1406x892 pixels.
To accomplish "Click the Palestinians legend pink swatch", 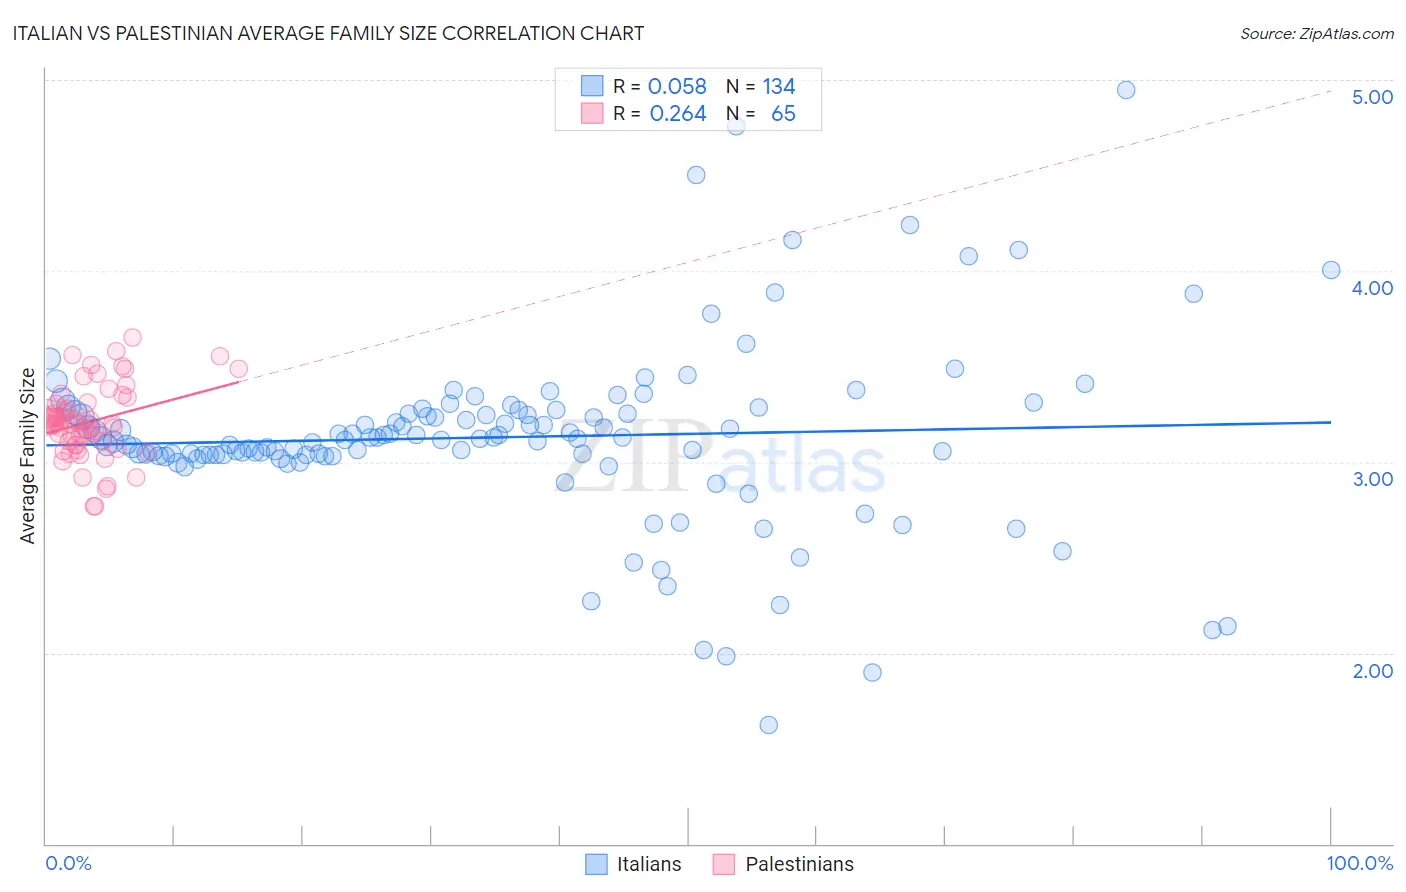I will (724, 864).
